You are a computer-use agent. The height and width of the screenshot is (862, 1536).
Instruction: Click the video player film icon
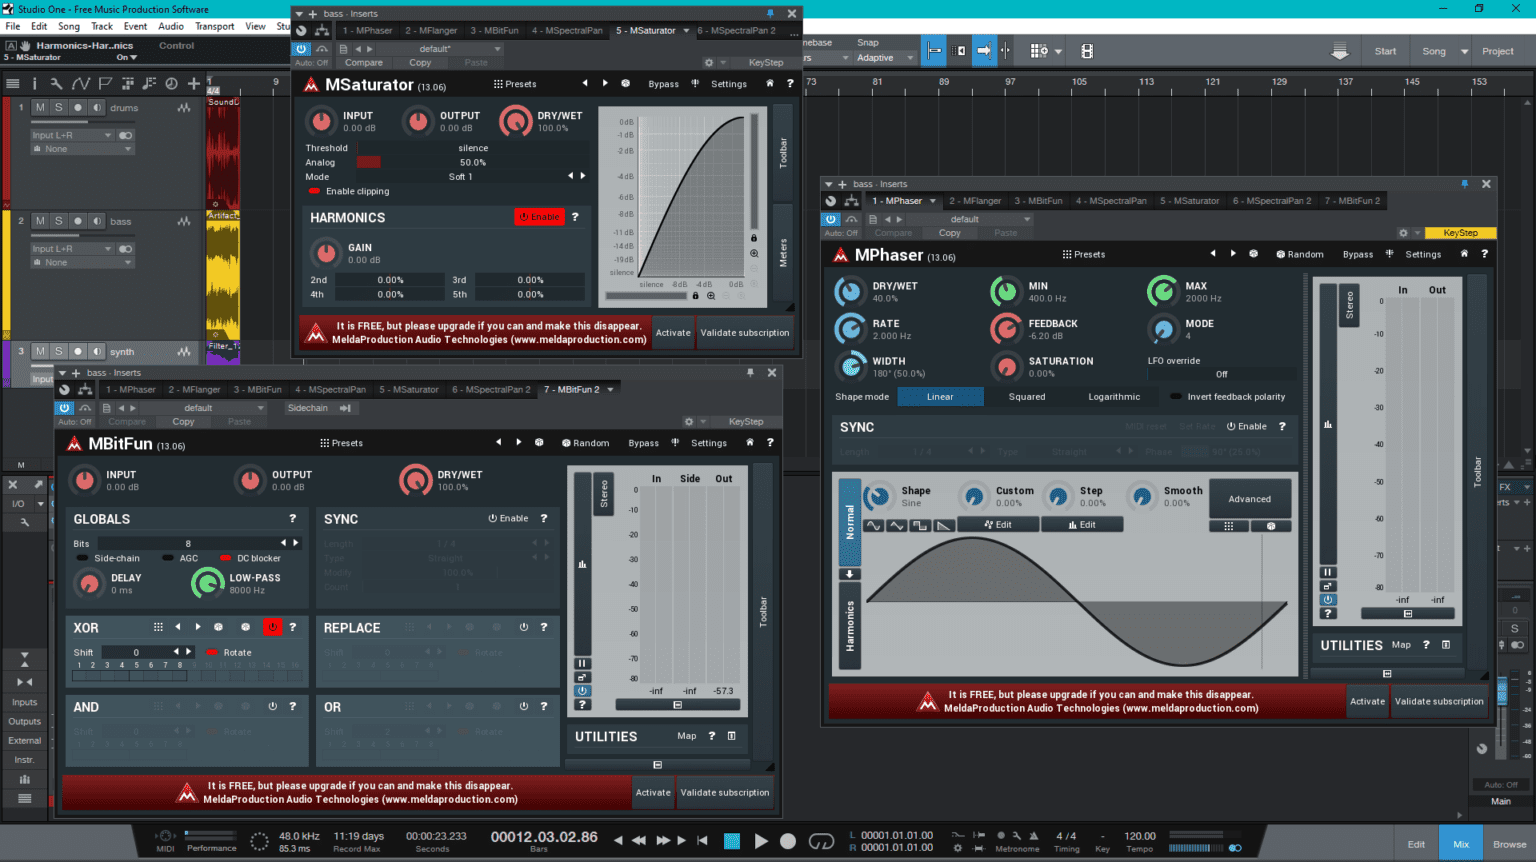coord(1087,51)
